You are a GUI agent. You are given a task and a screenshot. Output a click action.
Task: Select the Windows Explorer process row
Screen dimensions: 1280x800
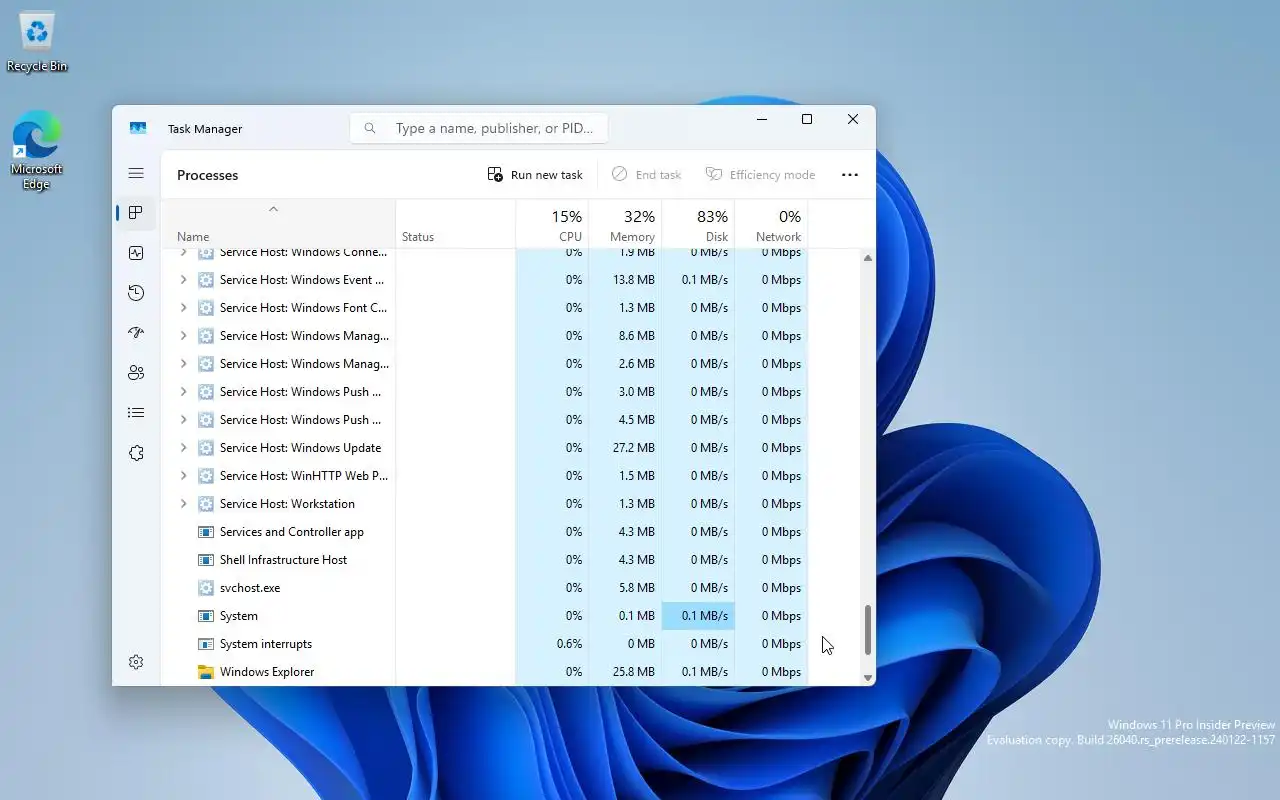(x=485, y=672)
